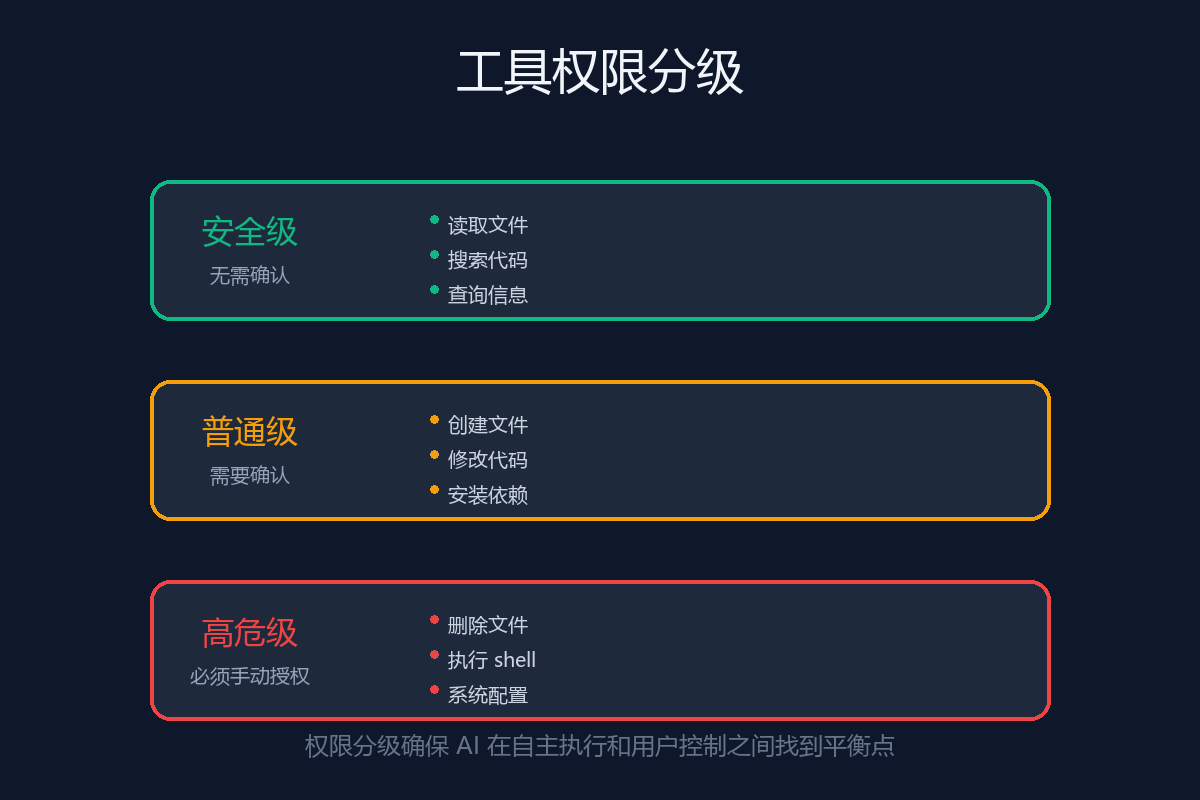Click the 无需确认 subtitle
This screenshot has height=800, width=1200.
point(250,276)
